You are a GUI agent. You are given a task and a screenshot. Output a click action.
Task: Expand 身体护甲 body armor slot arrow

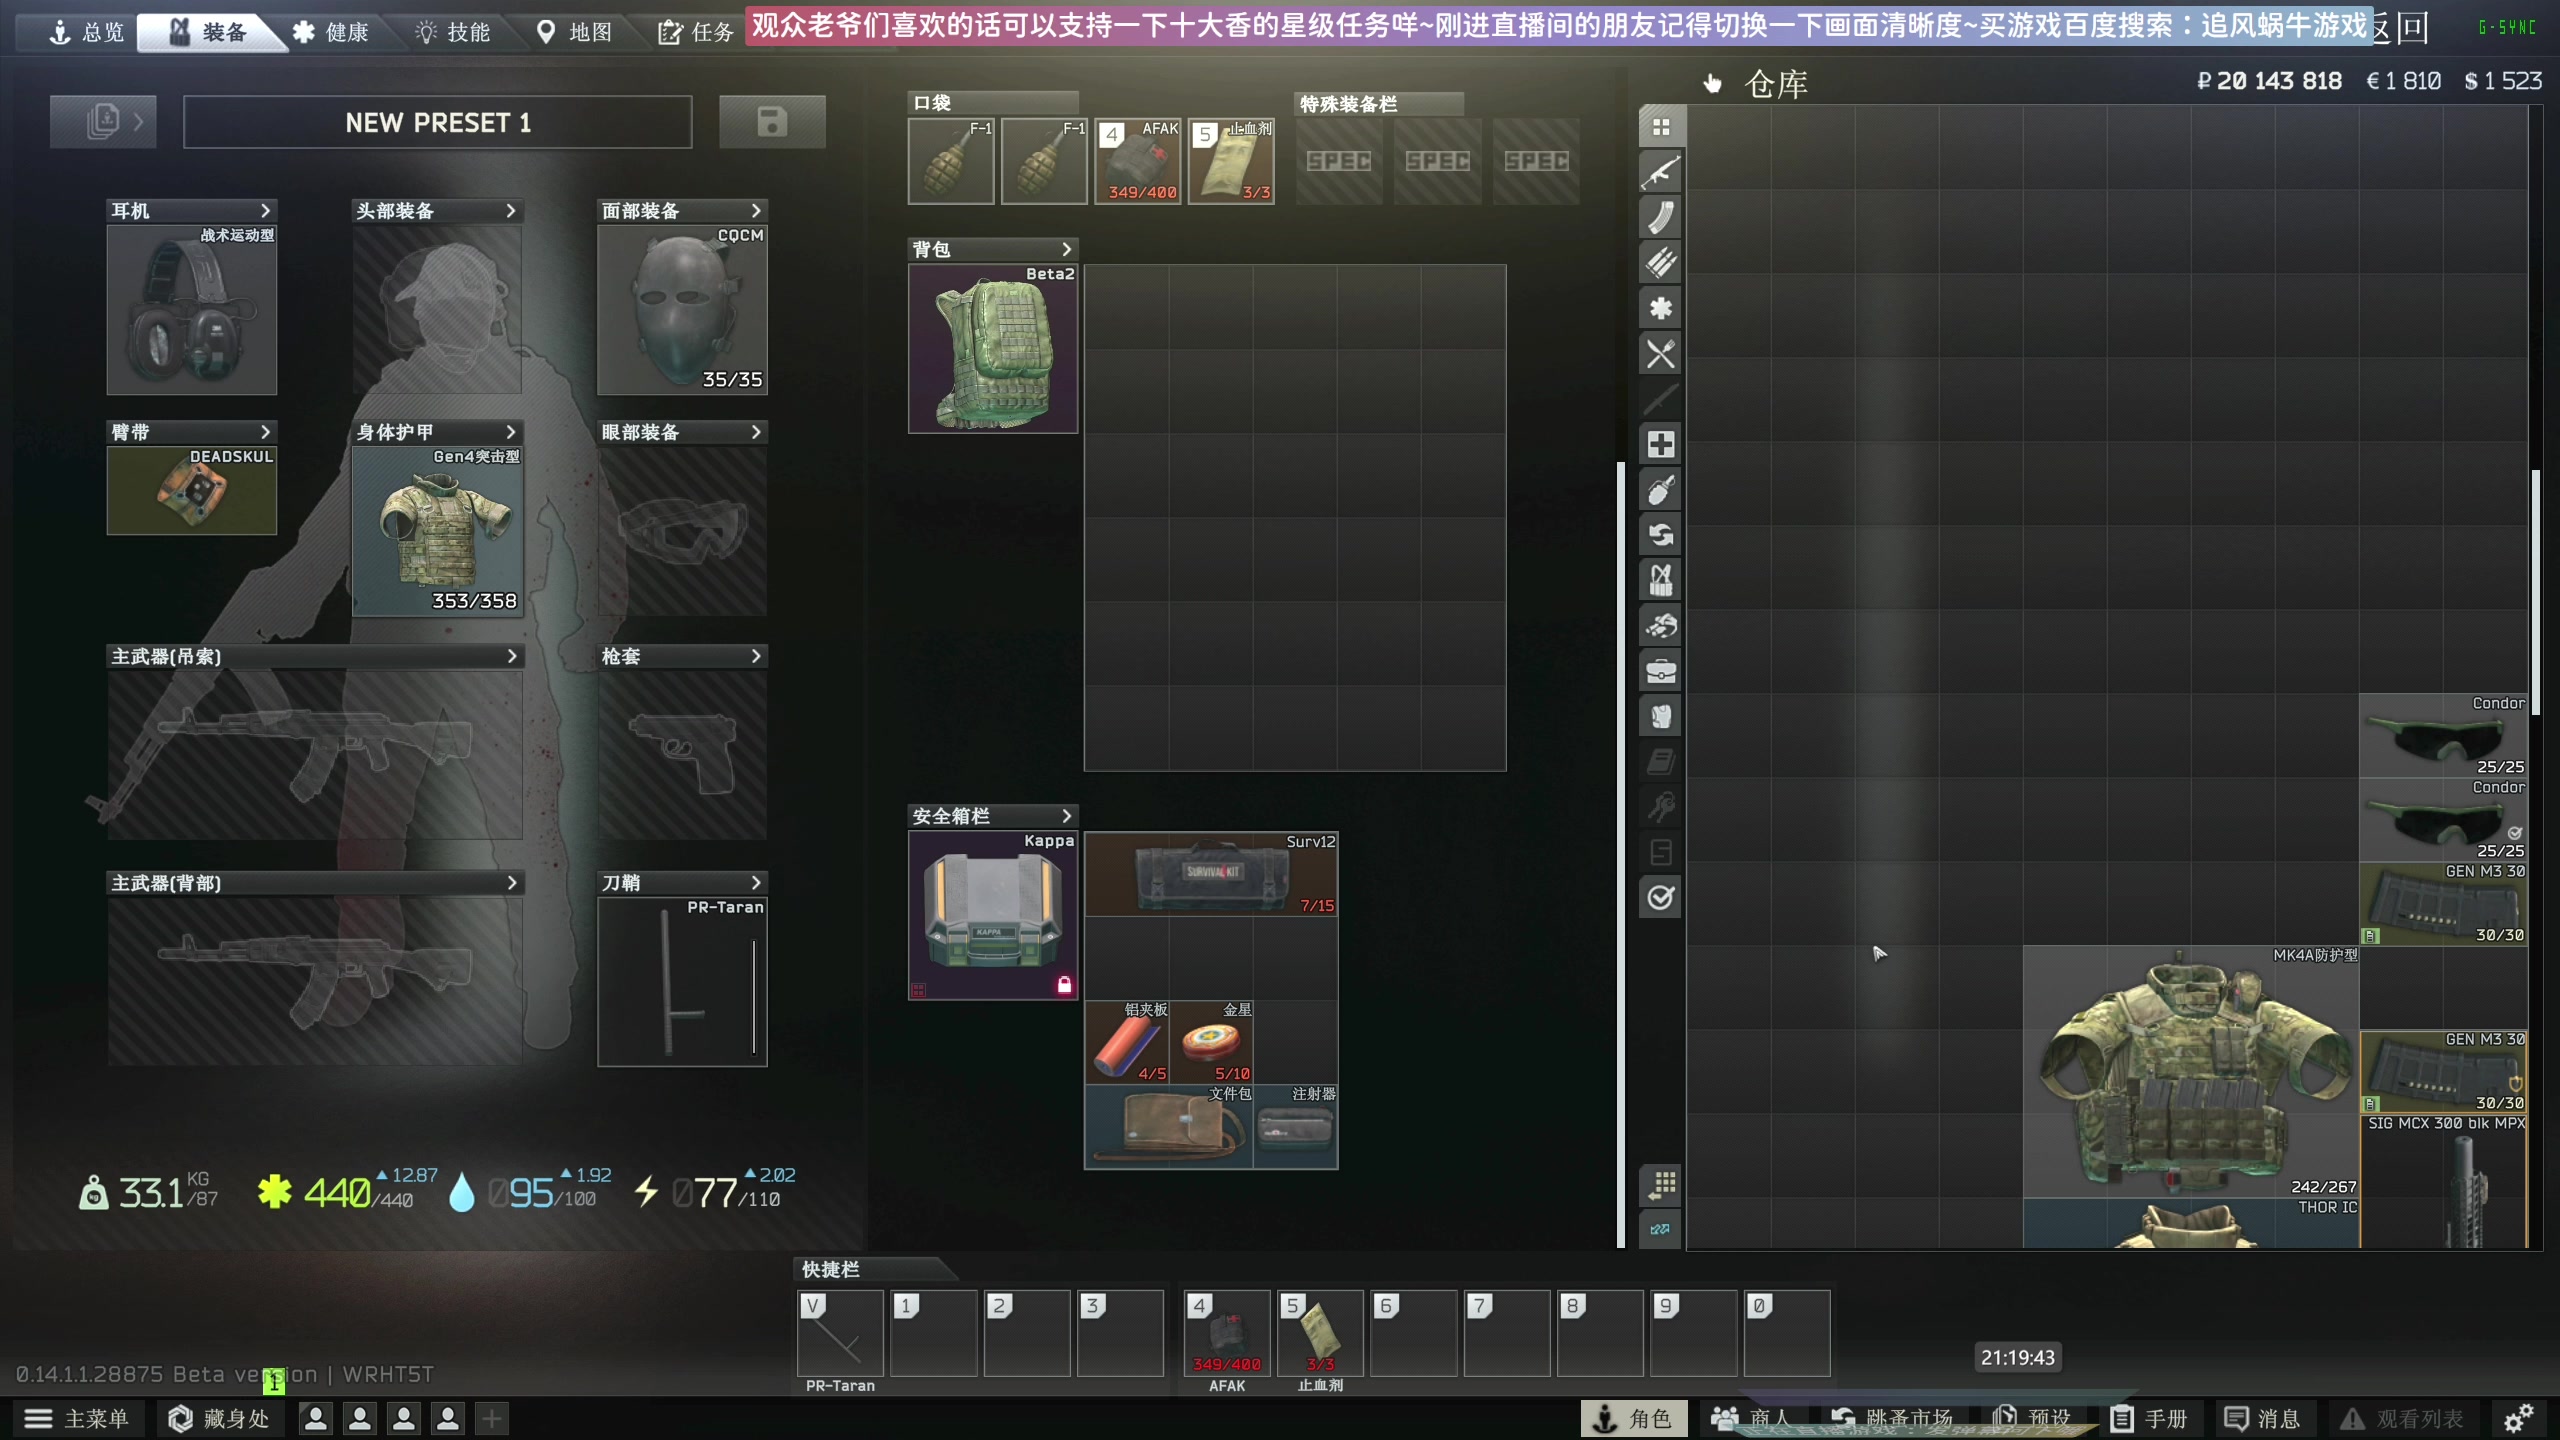click(510, 432)
